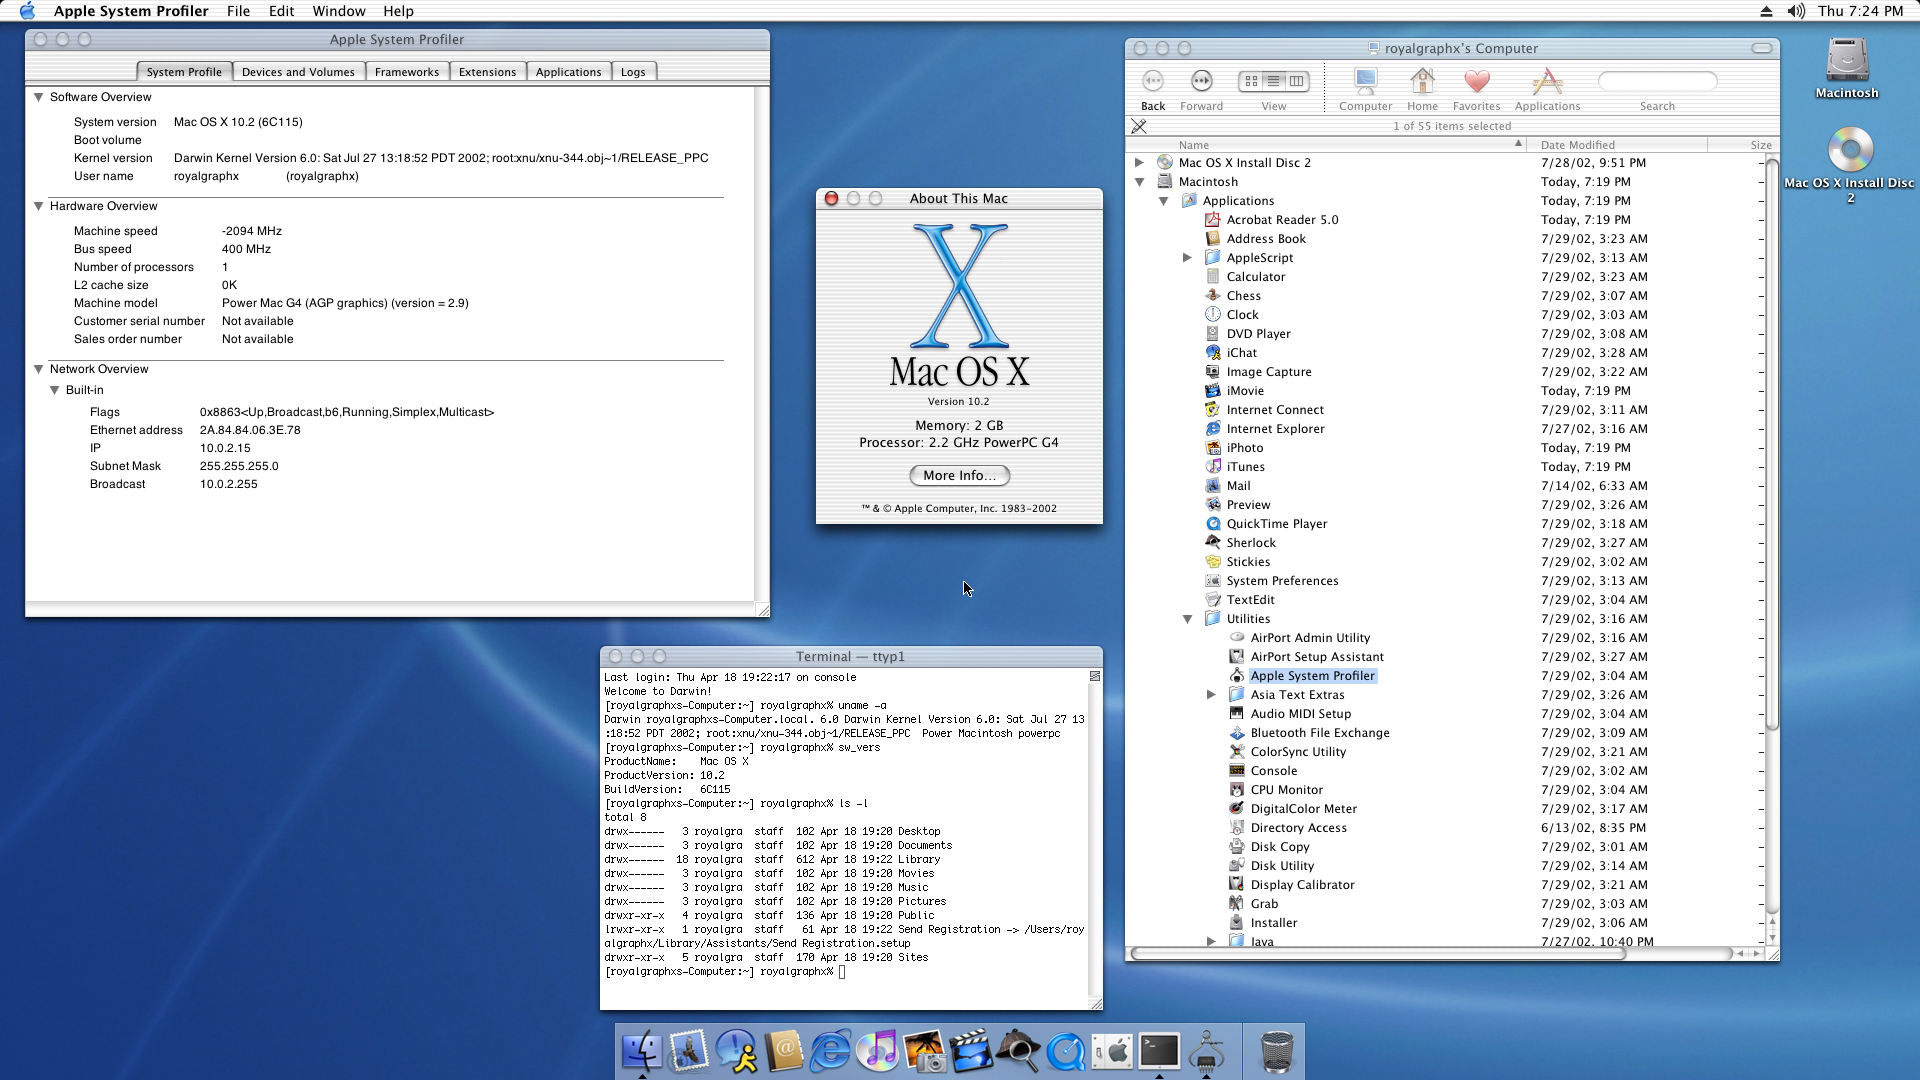Image resolution: width=1920 pixels, height=1080 pixels.
Task: Select Macintosh hard disk desktop icon
Action: [x=1847, y=67]
